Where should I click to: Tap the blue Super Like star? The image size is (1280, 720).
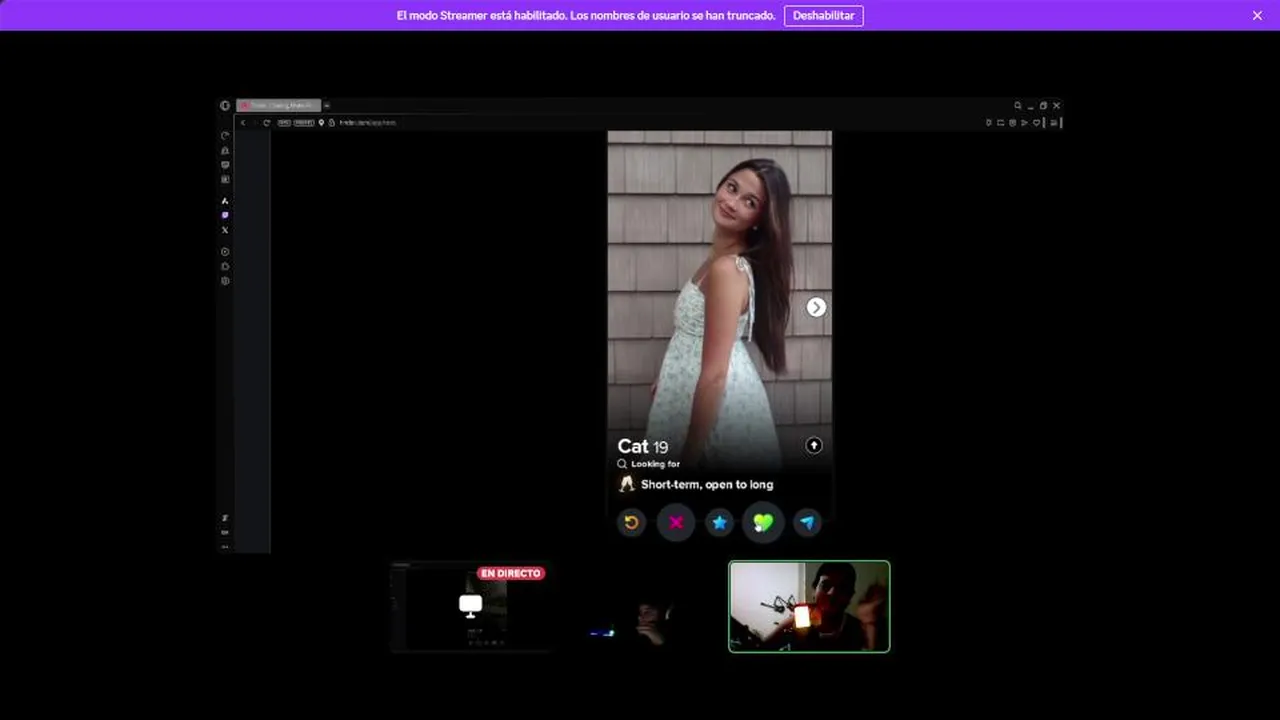pyautogui.click(x=719, y=522)
